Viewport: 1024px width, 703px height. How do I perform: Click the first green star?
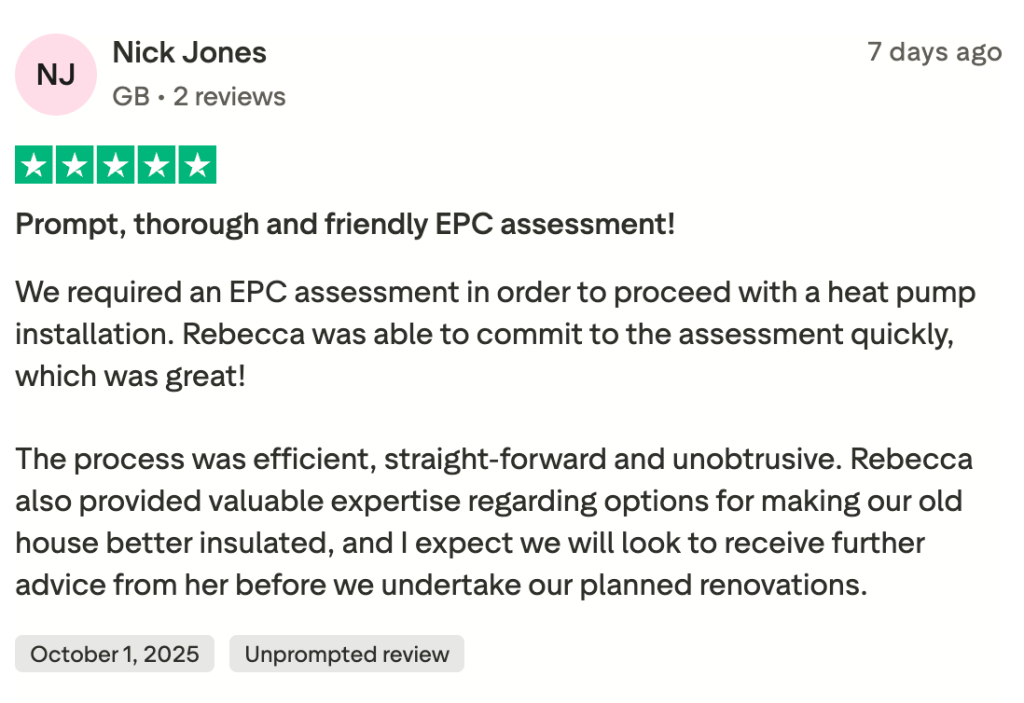click(x=35, y=165)
